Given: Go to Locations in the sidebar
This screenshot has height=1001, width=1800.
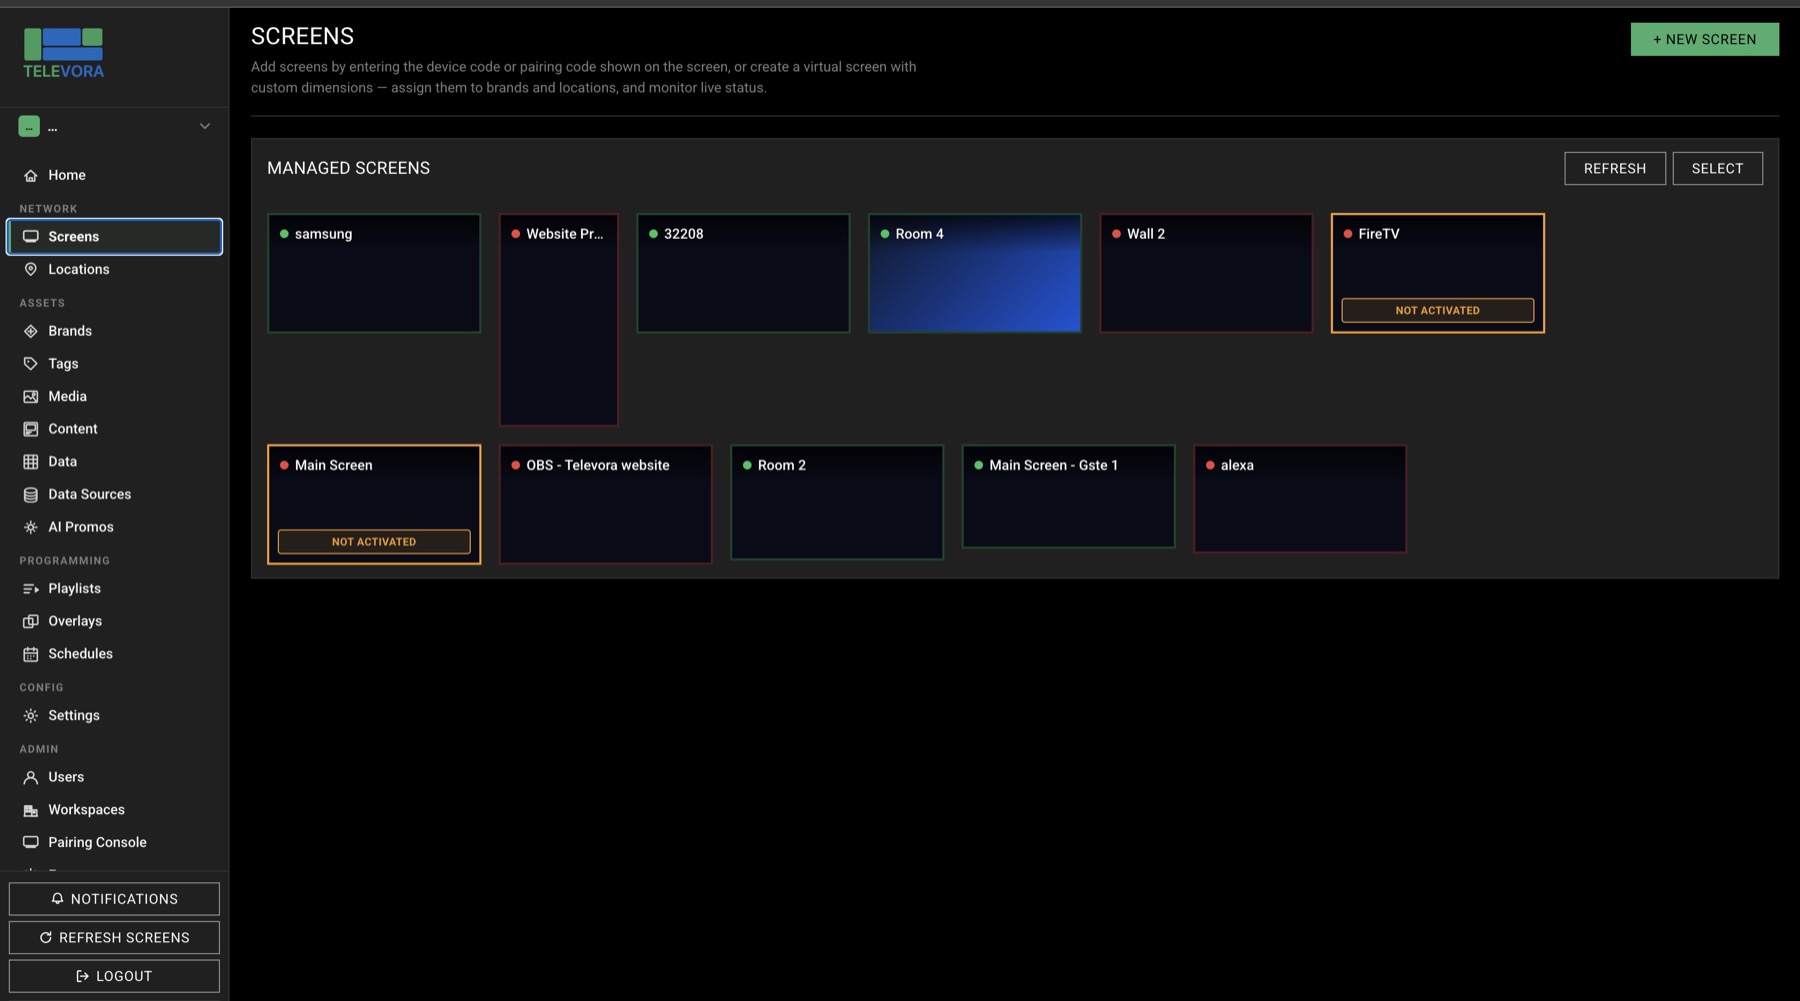Looking at the screenshot, I should [x=114, y=269].
